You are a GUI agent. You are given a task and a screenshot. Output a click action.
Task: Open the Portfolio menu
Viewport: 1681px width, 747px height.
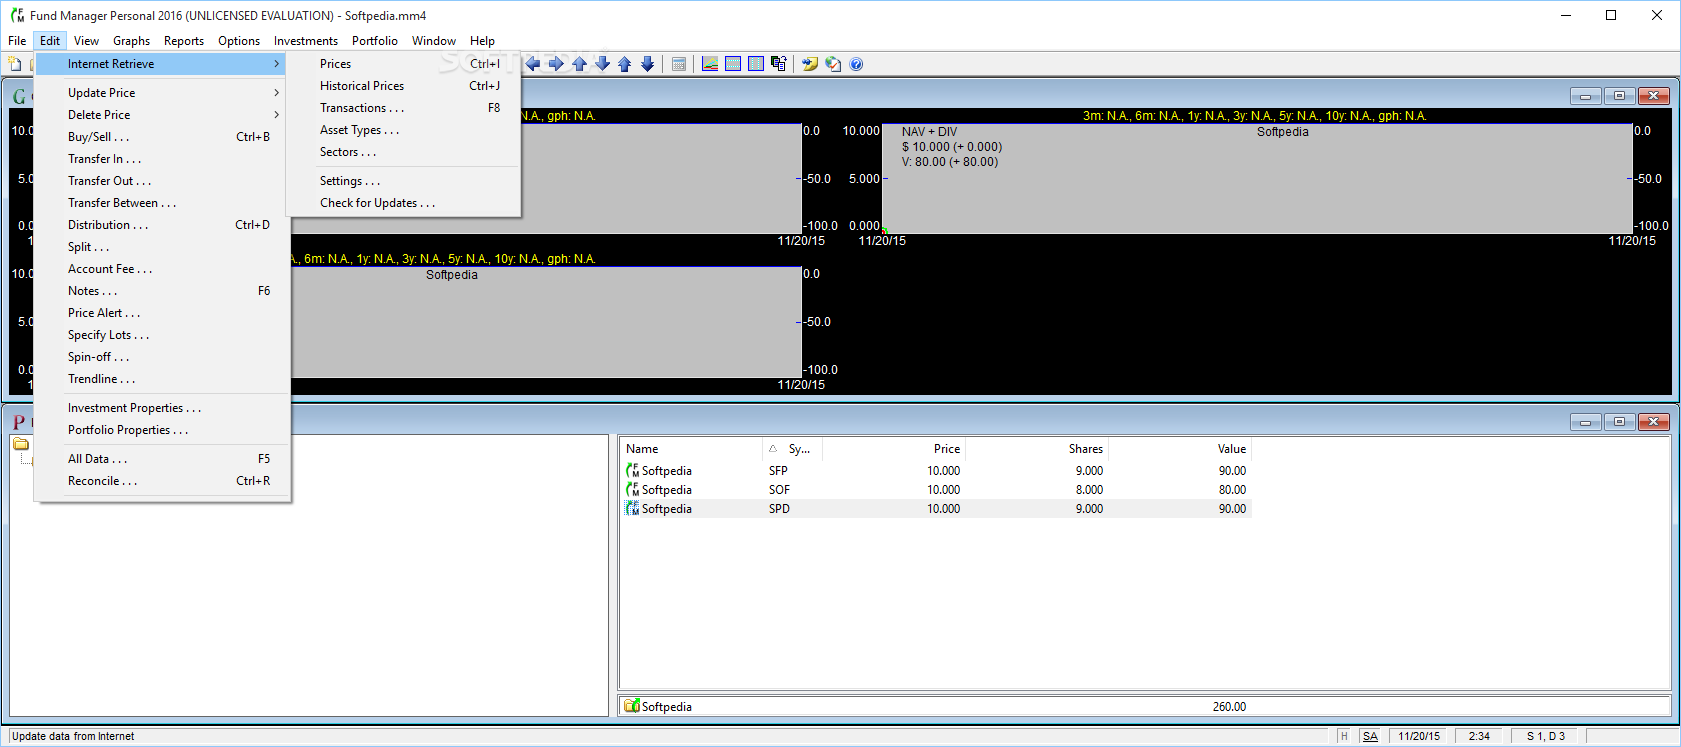coord(375,41)
